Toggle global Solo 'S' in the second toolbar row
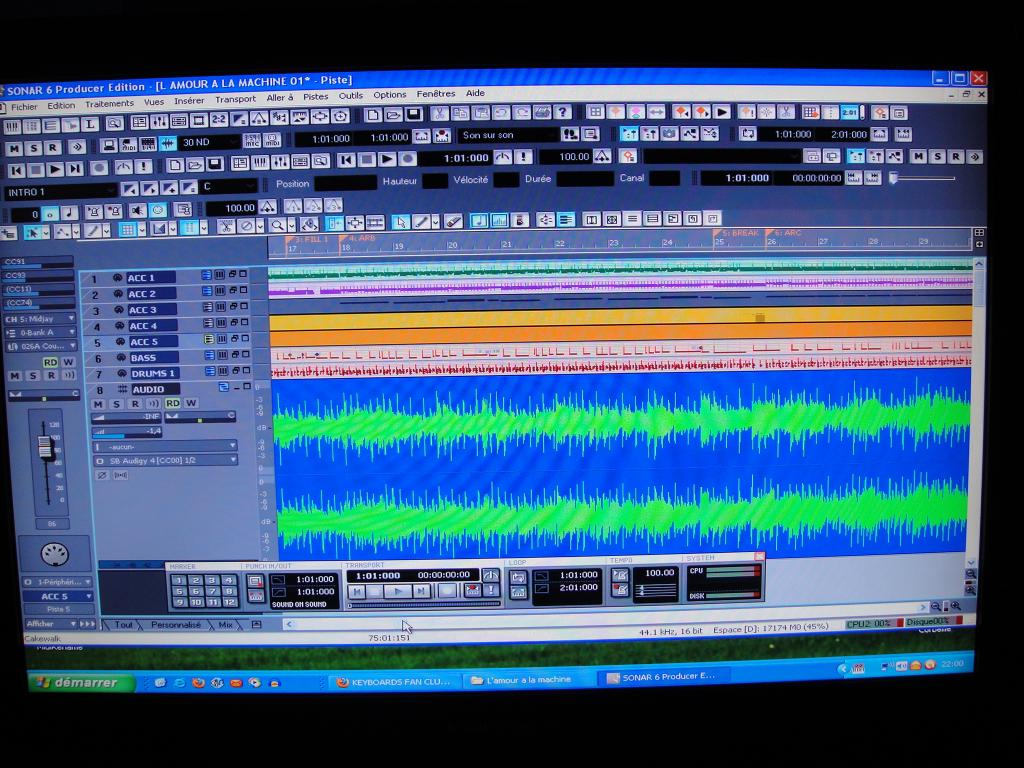Screen dimensions: 1024x768 pos(33,148)
